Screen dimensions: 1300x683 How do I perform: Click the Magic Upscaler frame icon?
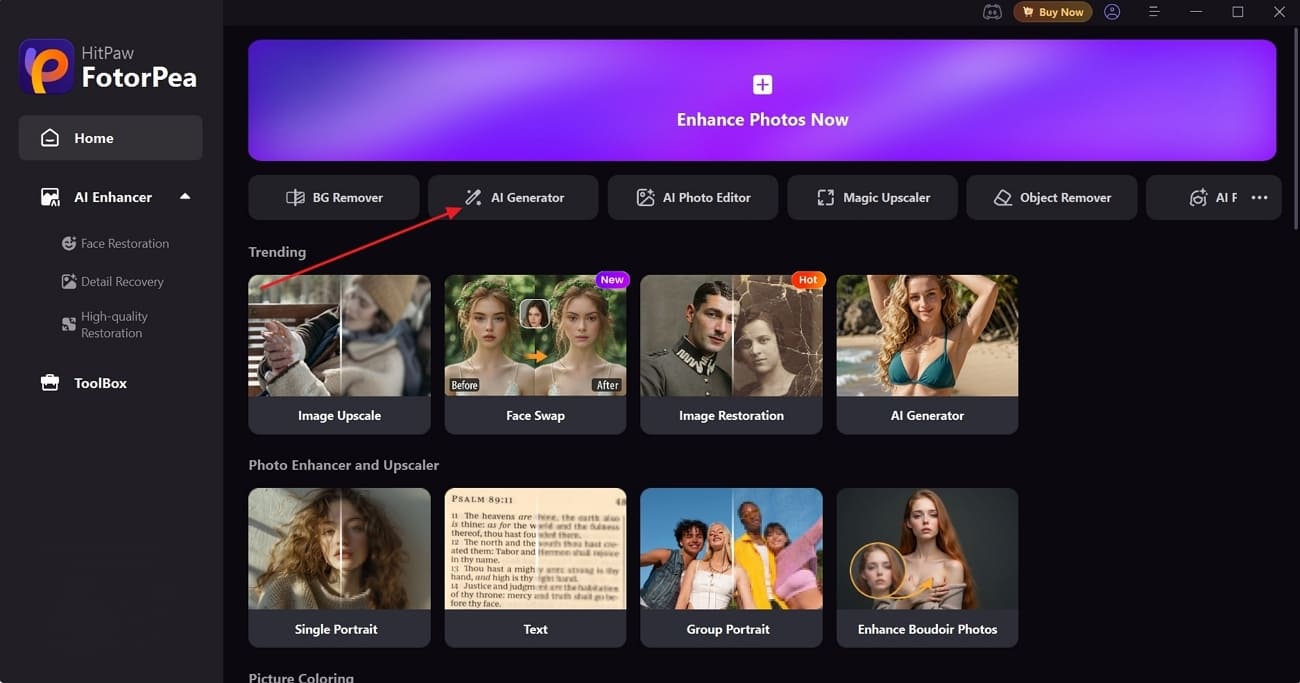tap(825, 198)
